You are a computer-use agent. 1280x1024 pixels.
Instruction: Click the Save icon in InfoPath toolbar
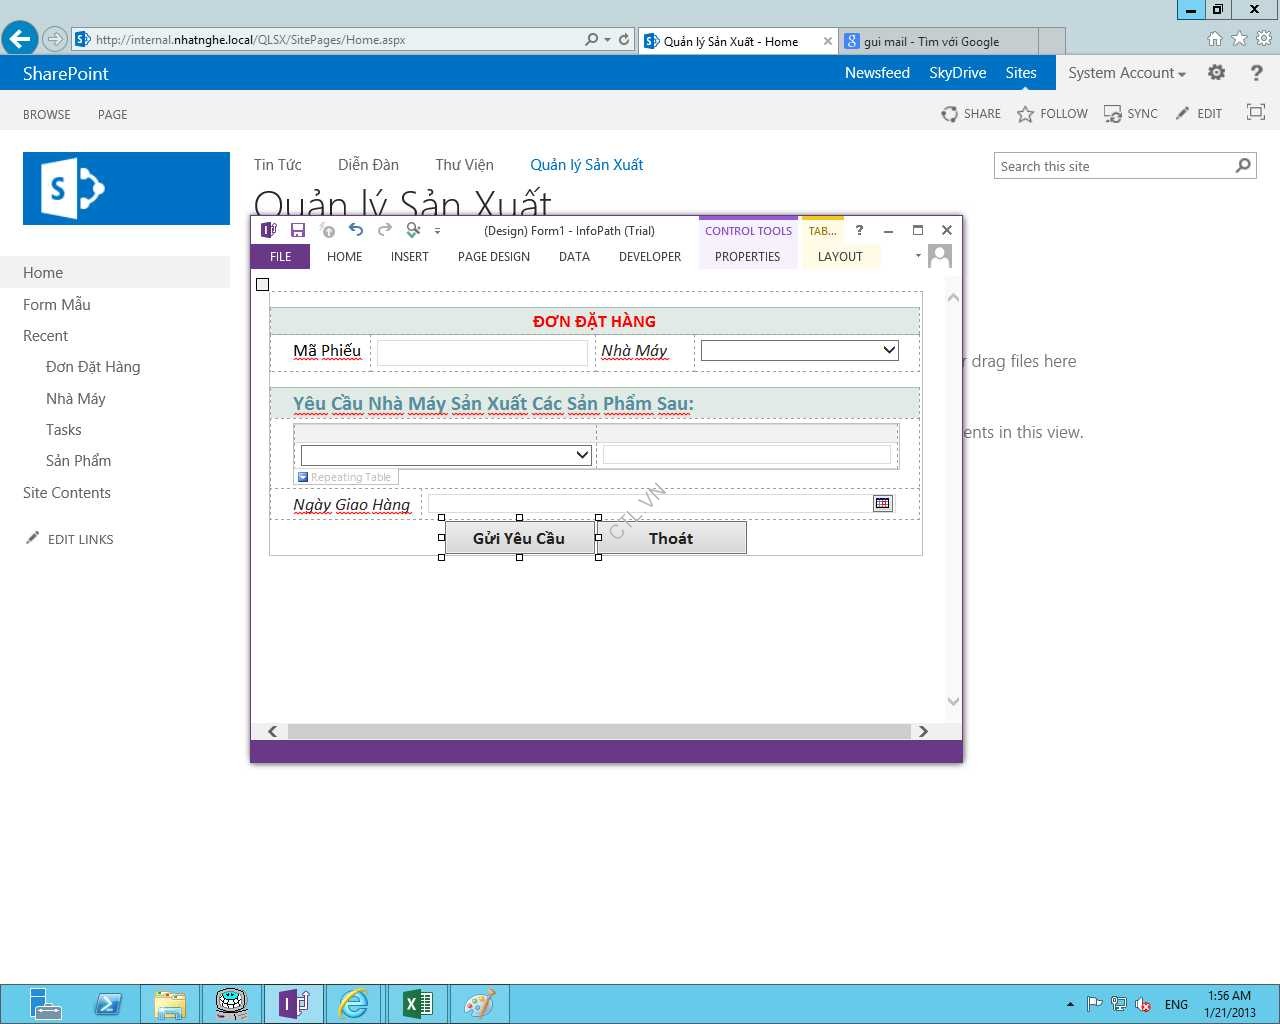(x=297, y=230)
